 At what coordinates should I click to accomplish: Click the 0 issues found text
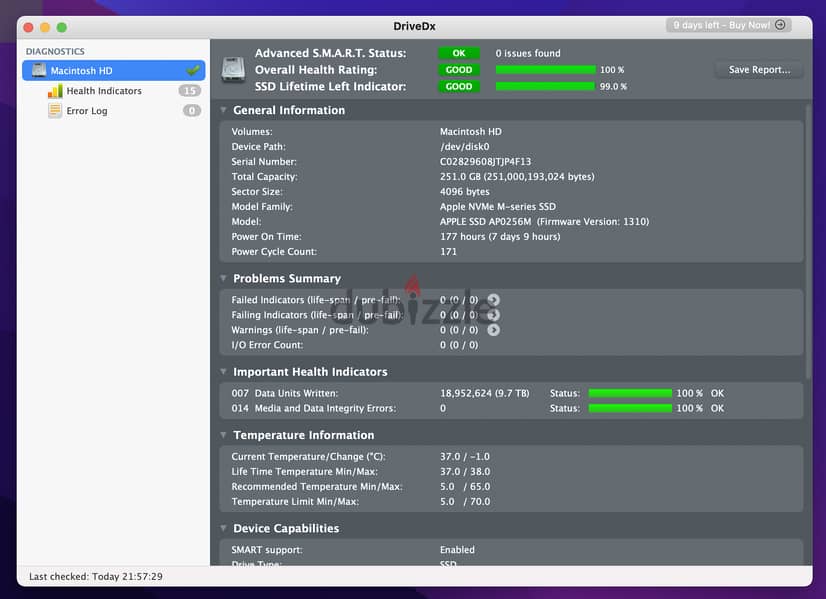[528, 53]
